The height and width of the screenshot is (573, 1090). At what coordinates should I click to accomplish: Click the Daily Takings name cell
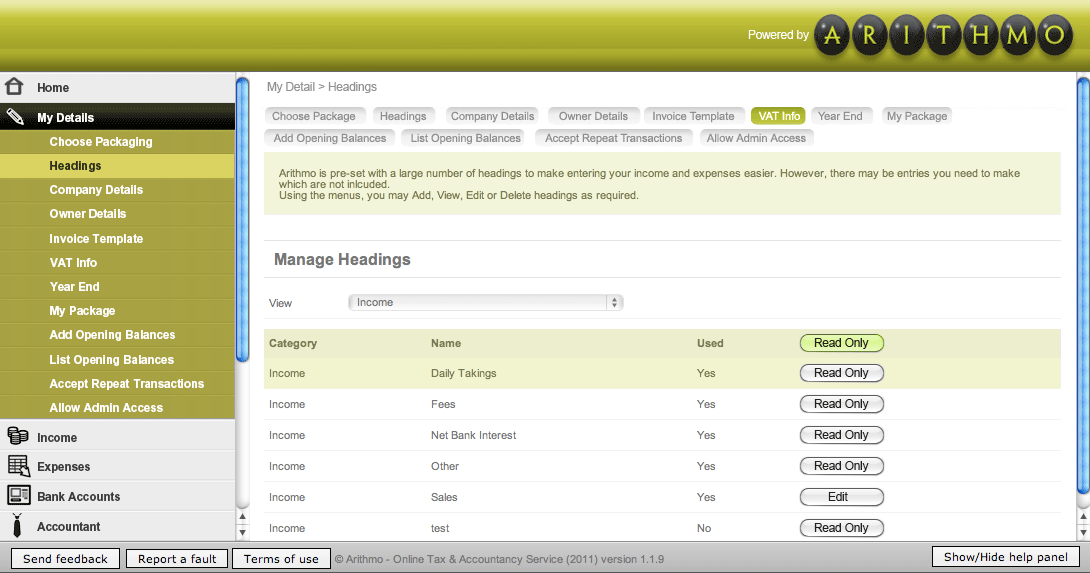(464, 373)
